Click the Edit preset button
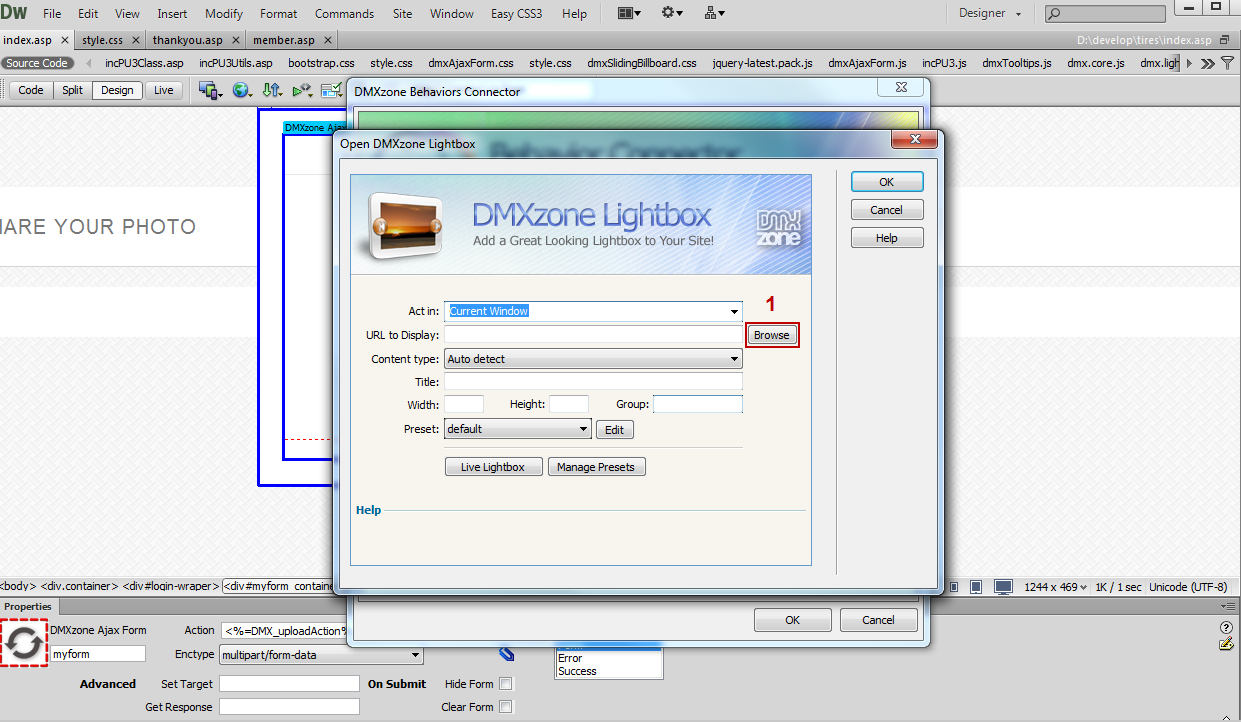 [x=615, y=430]
